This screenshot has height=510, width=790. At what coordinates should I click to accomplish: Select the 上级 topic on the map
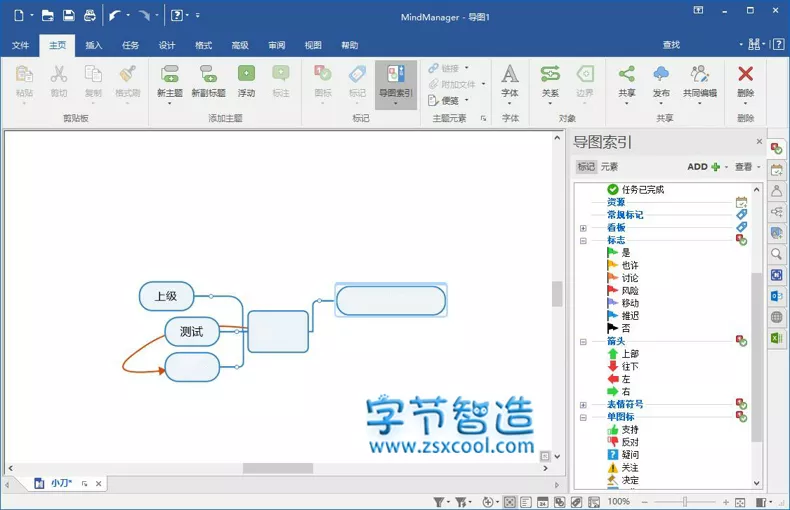[x=166, y=296]
